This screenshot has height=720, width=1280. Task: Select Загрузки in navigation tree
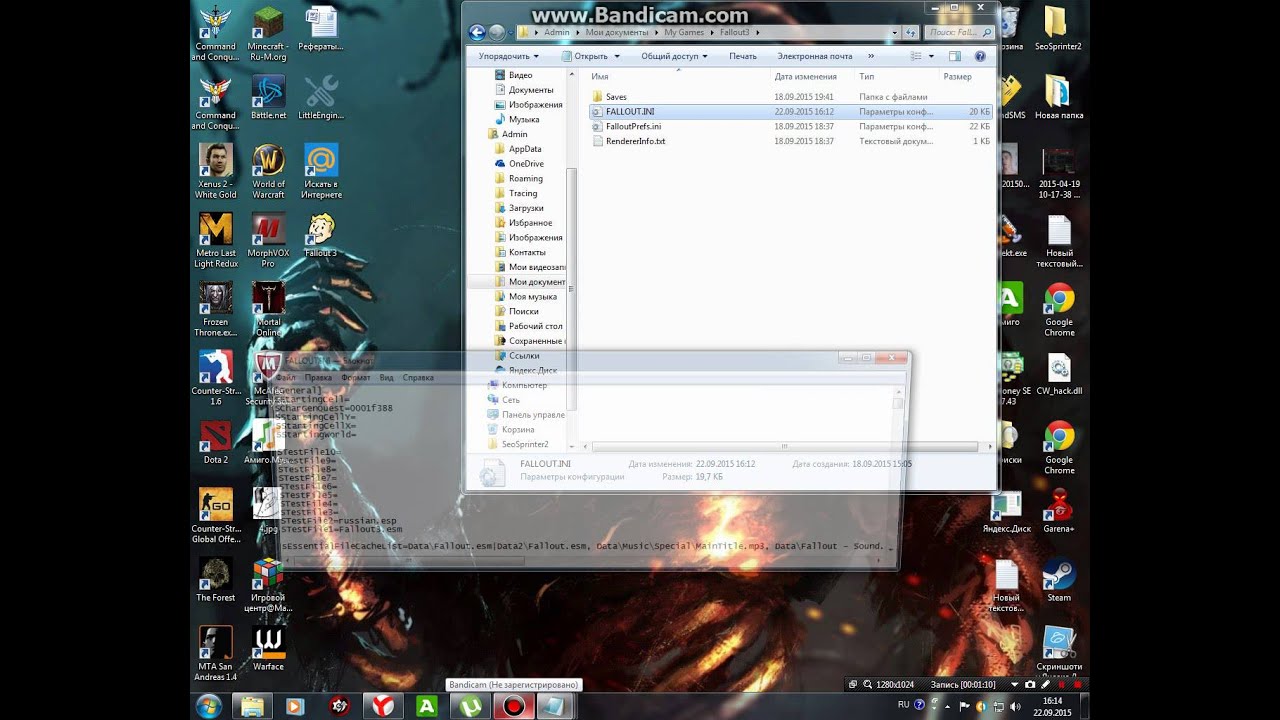(x=526, y=208)
